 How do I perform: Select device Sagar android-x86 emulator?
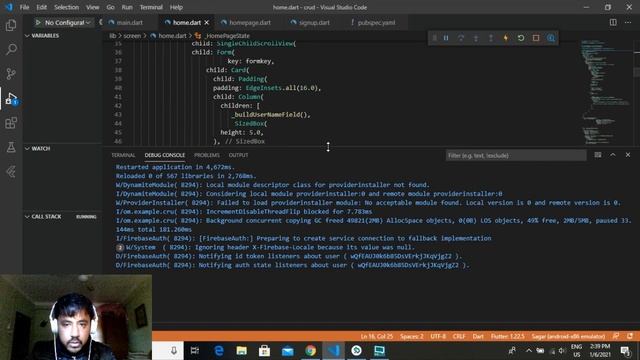(x=568, y=336)
